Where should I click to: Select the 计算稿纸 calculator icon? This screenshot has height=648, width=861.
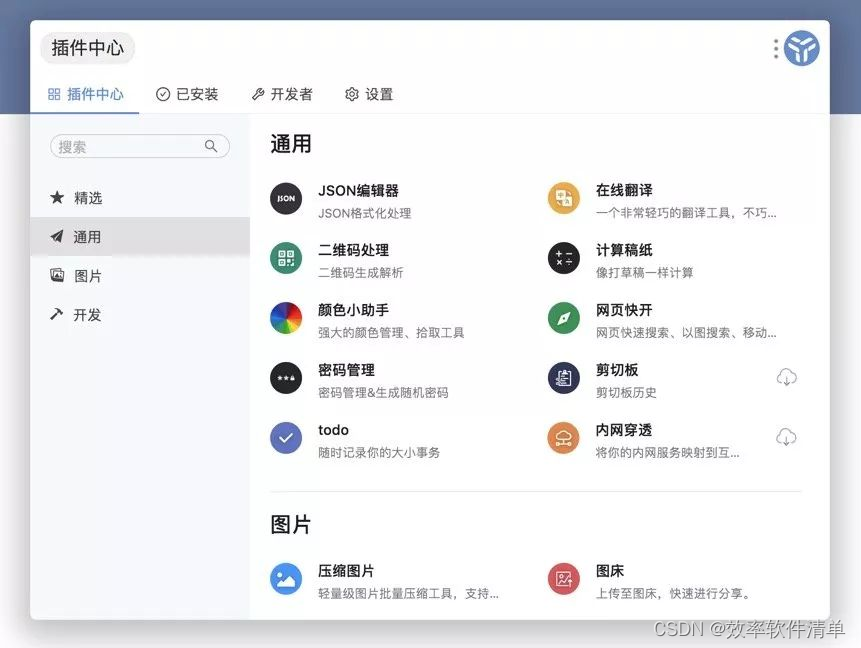tap(564, 260)
